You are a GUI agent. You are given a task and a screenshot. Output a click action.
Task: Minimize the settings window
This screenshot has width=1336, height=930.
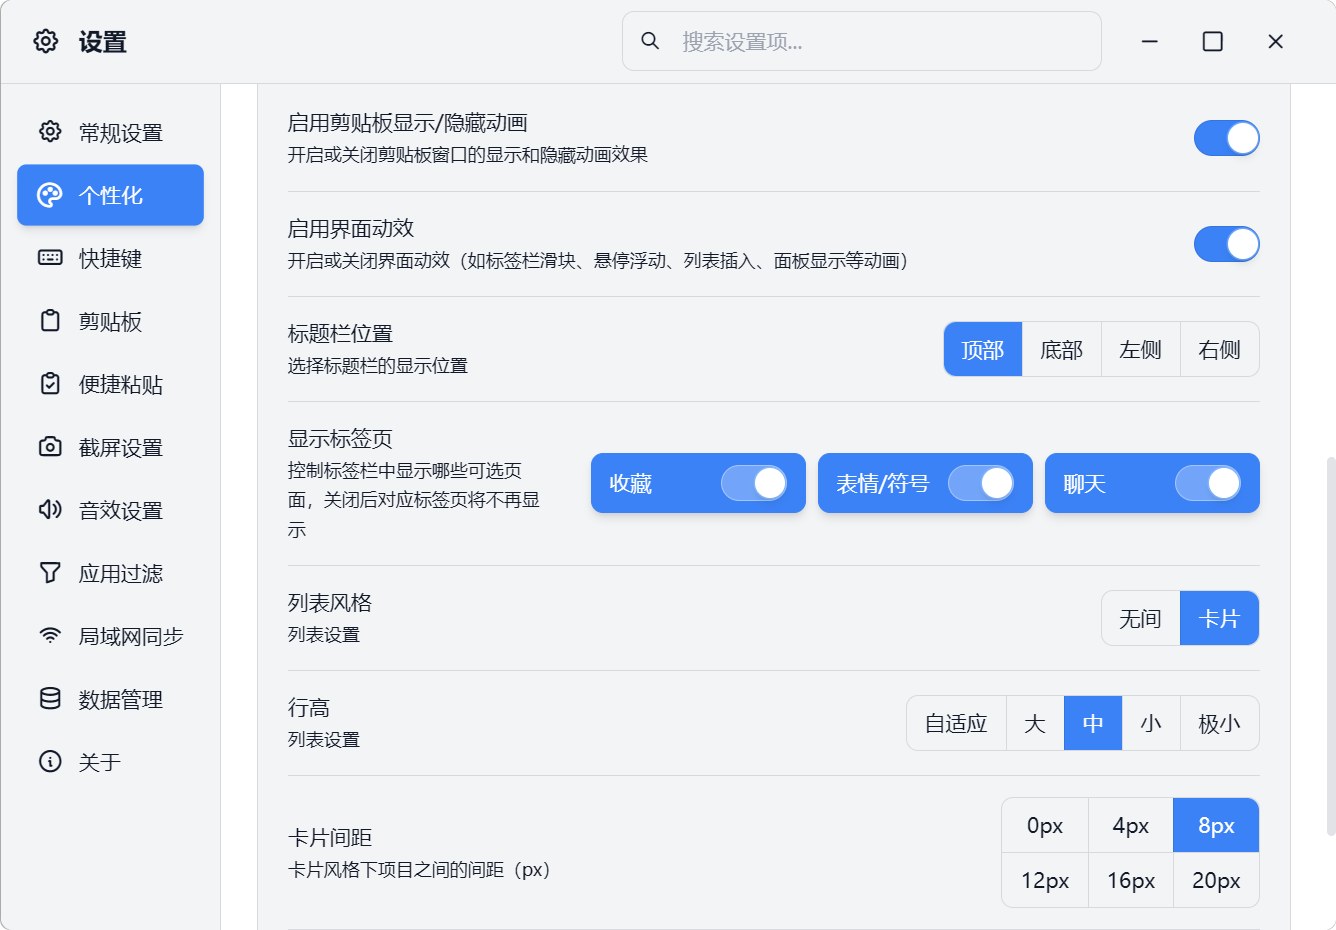pos(1150,41)
